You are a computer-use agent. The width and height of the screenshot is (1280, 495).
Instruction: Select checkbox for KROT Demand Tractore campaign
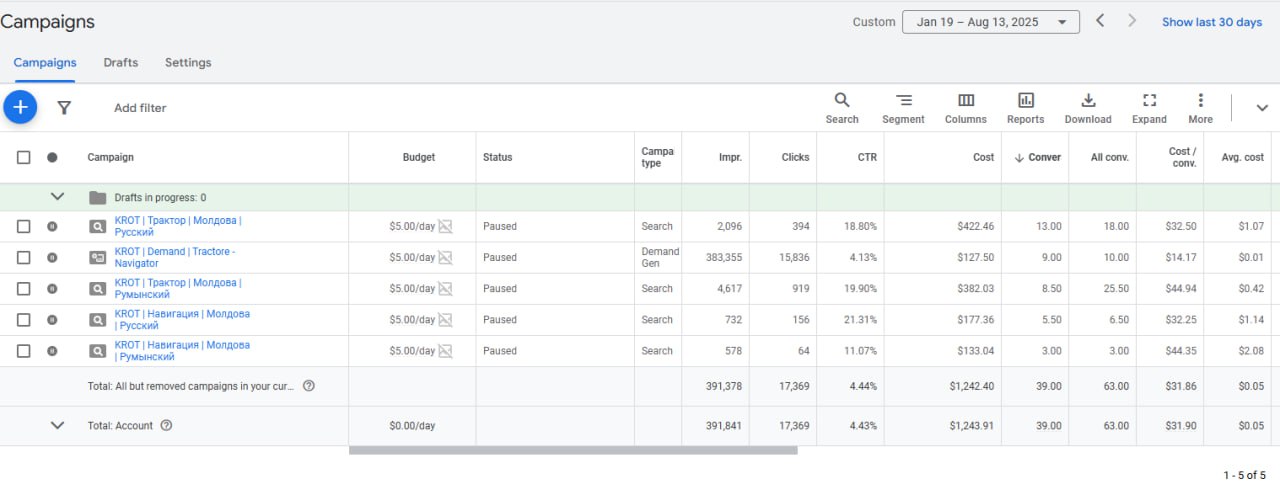(24, 257)
